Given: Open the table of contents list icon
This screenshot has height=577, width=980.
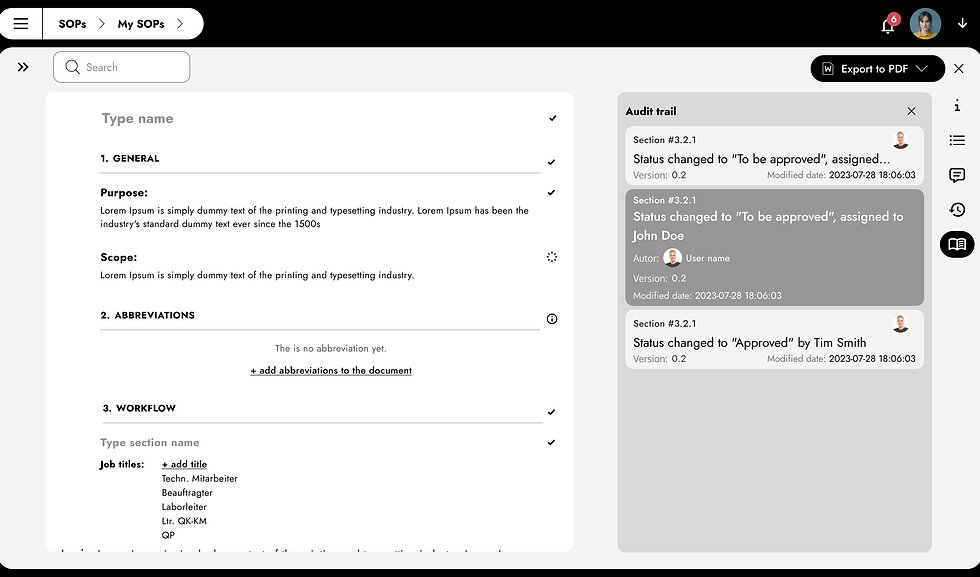Looking at the screenshot, I should pos(957,140).
